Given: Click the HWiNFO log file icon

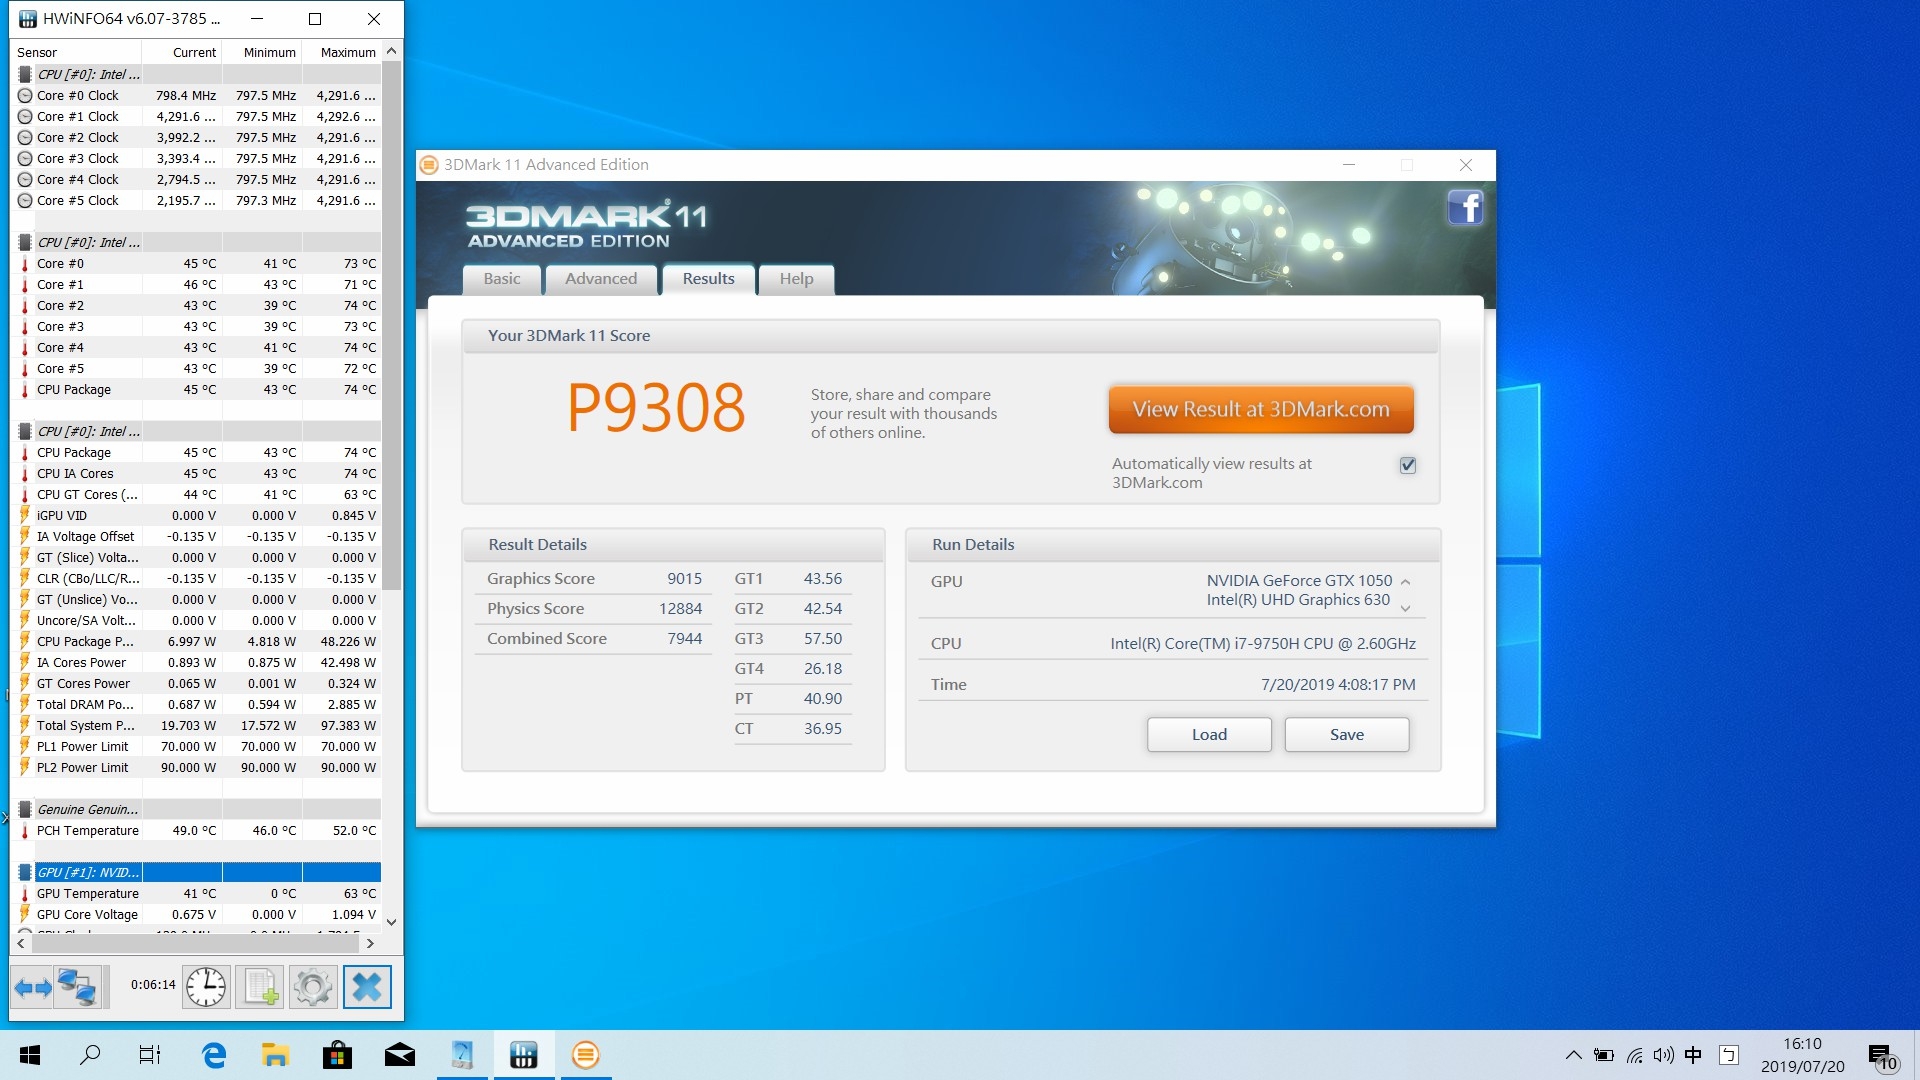Looking at the screenshot, I should (260, 987).
